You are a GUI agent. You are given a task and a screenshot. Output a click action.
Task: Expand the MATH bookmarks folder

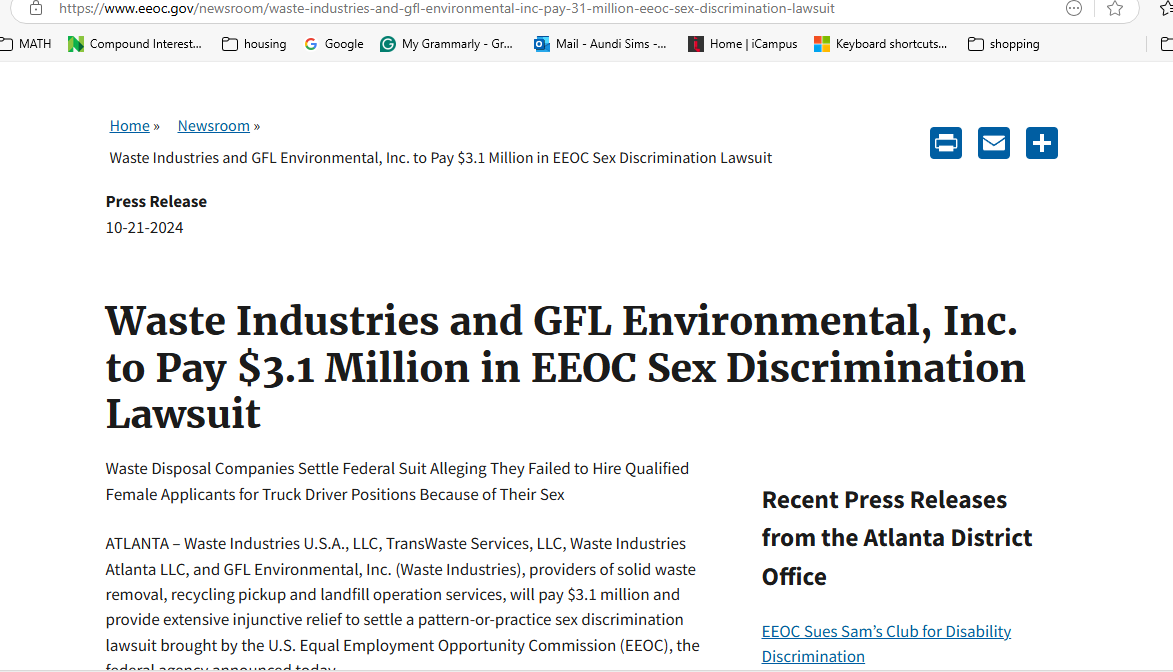click(26, 44)
